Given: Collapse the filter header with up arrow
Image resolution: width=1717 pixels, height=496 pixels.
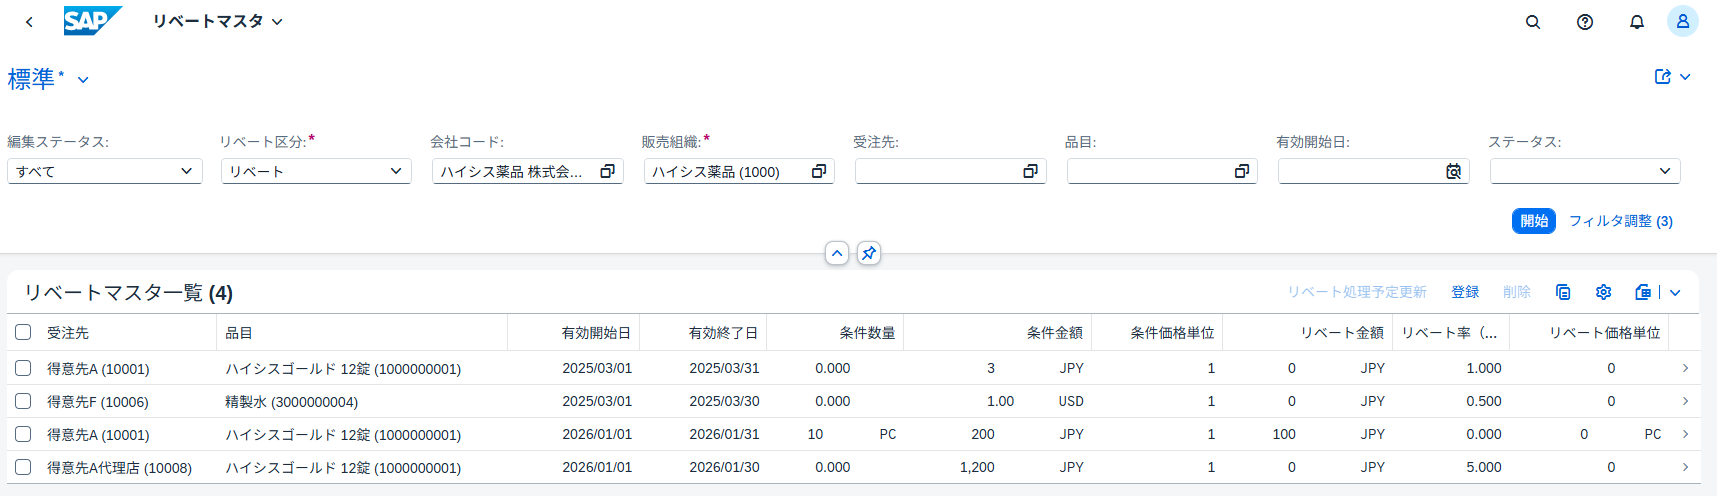Looking at the screenshot, I should (x=837, y=253).
